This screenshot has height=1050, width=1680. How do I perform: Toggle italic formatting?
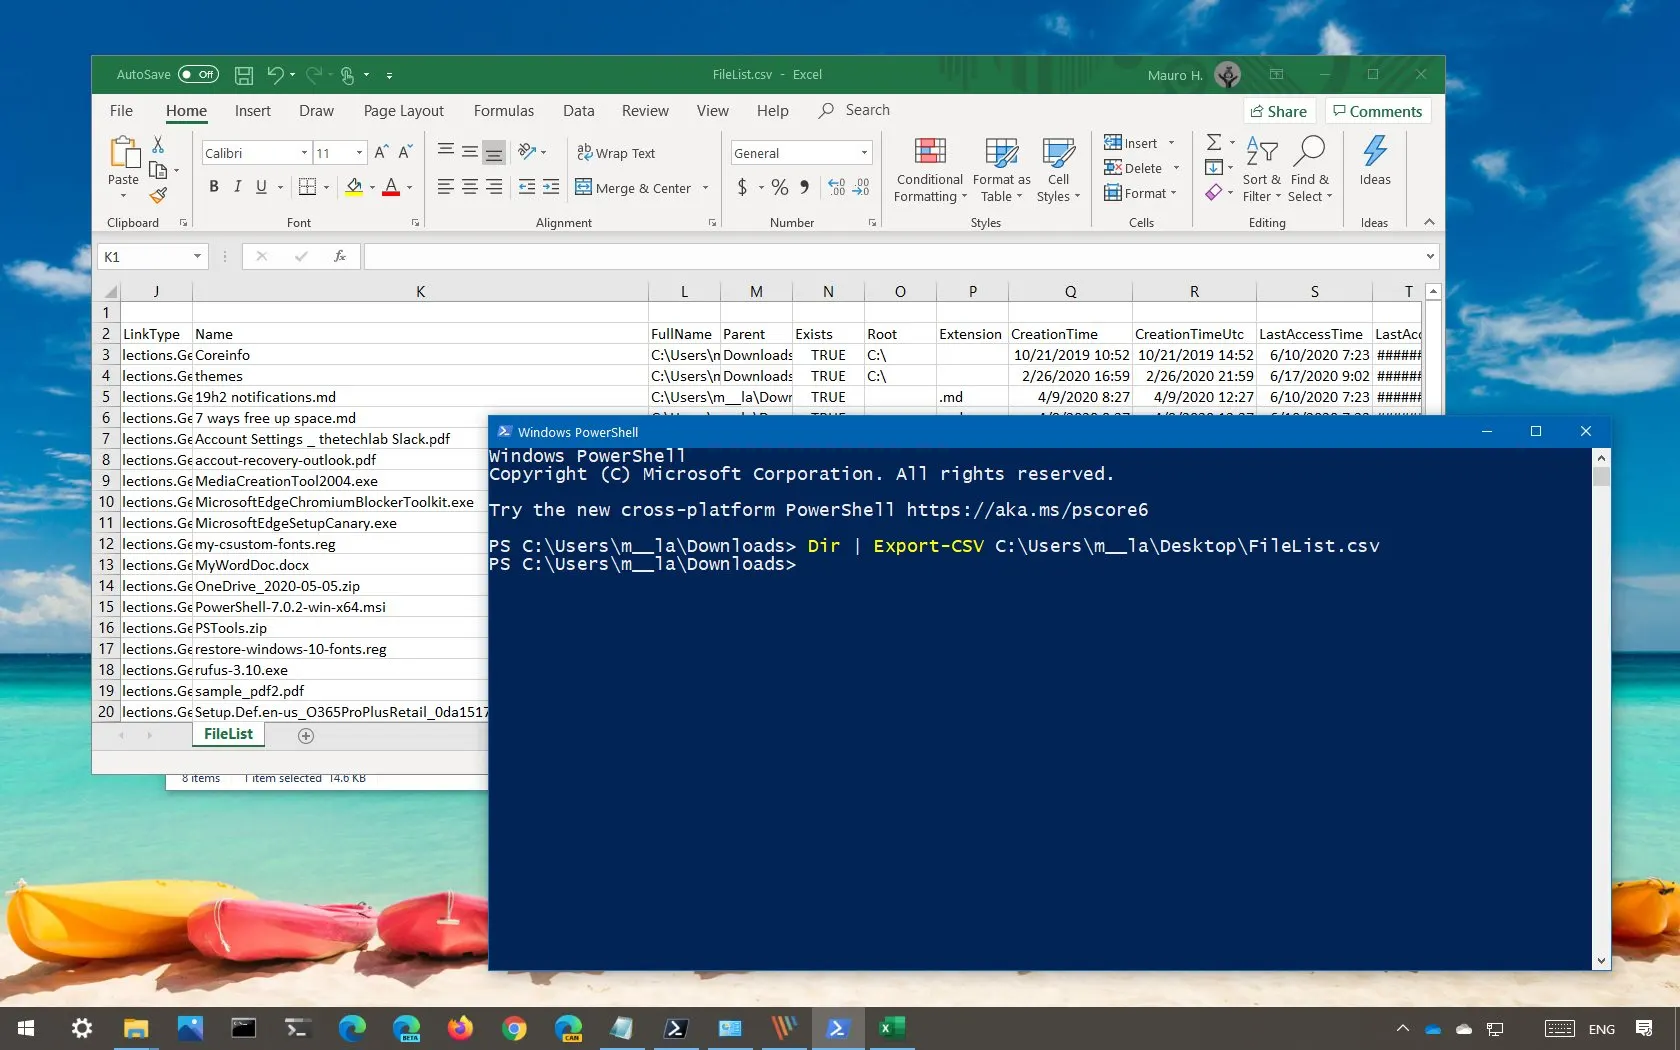point(237,187)
